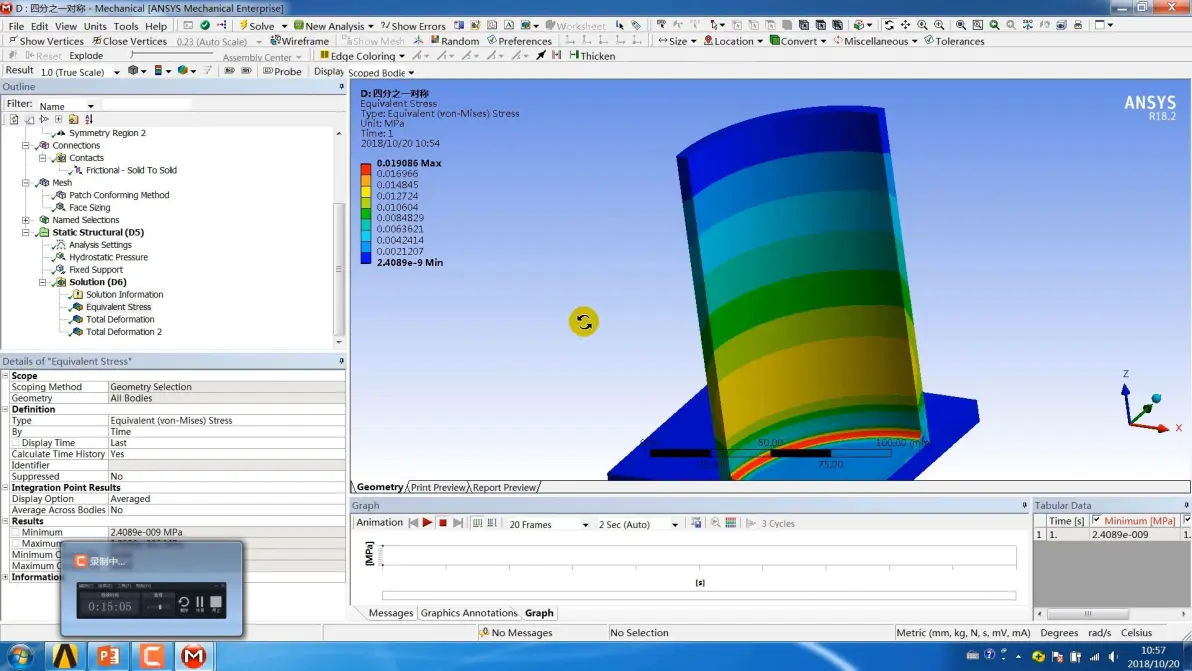
Task: Open the viewports layout dropdown
Action: (1104, 25)
